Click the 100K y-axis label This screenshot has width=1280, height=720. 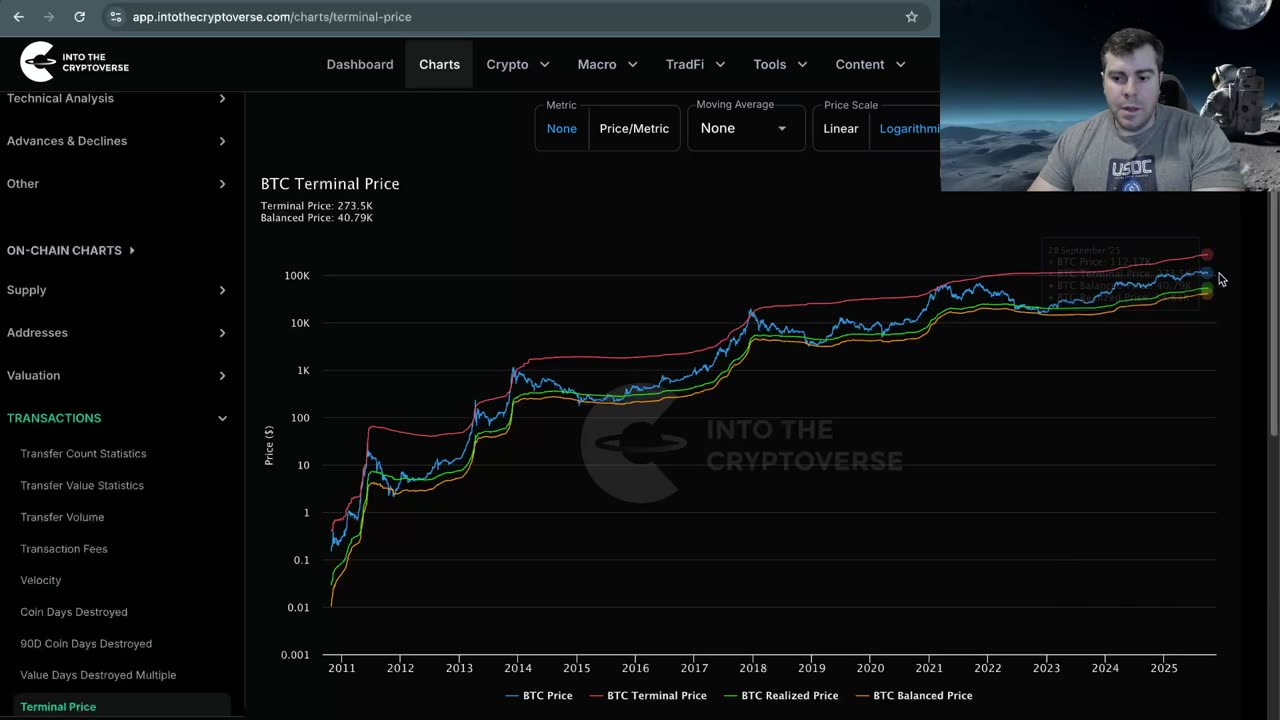click(x=297, y=276)
